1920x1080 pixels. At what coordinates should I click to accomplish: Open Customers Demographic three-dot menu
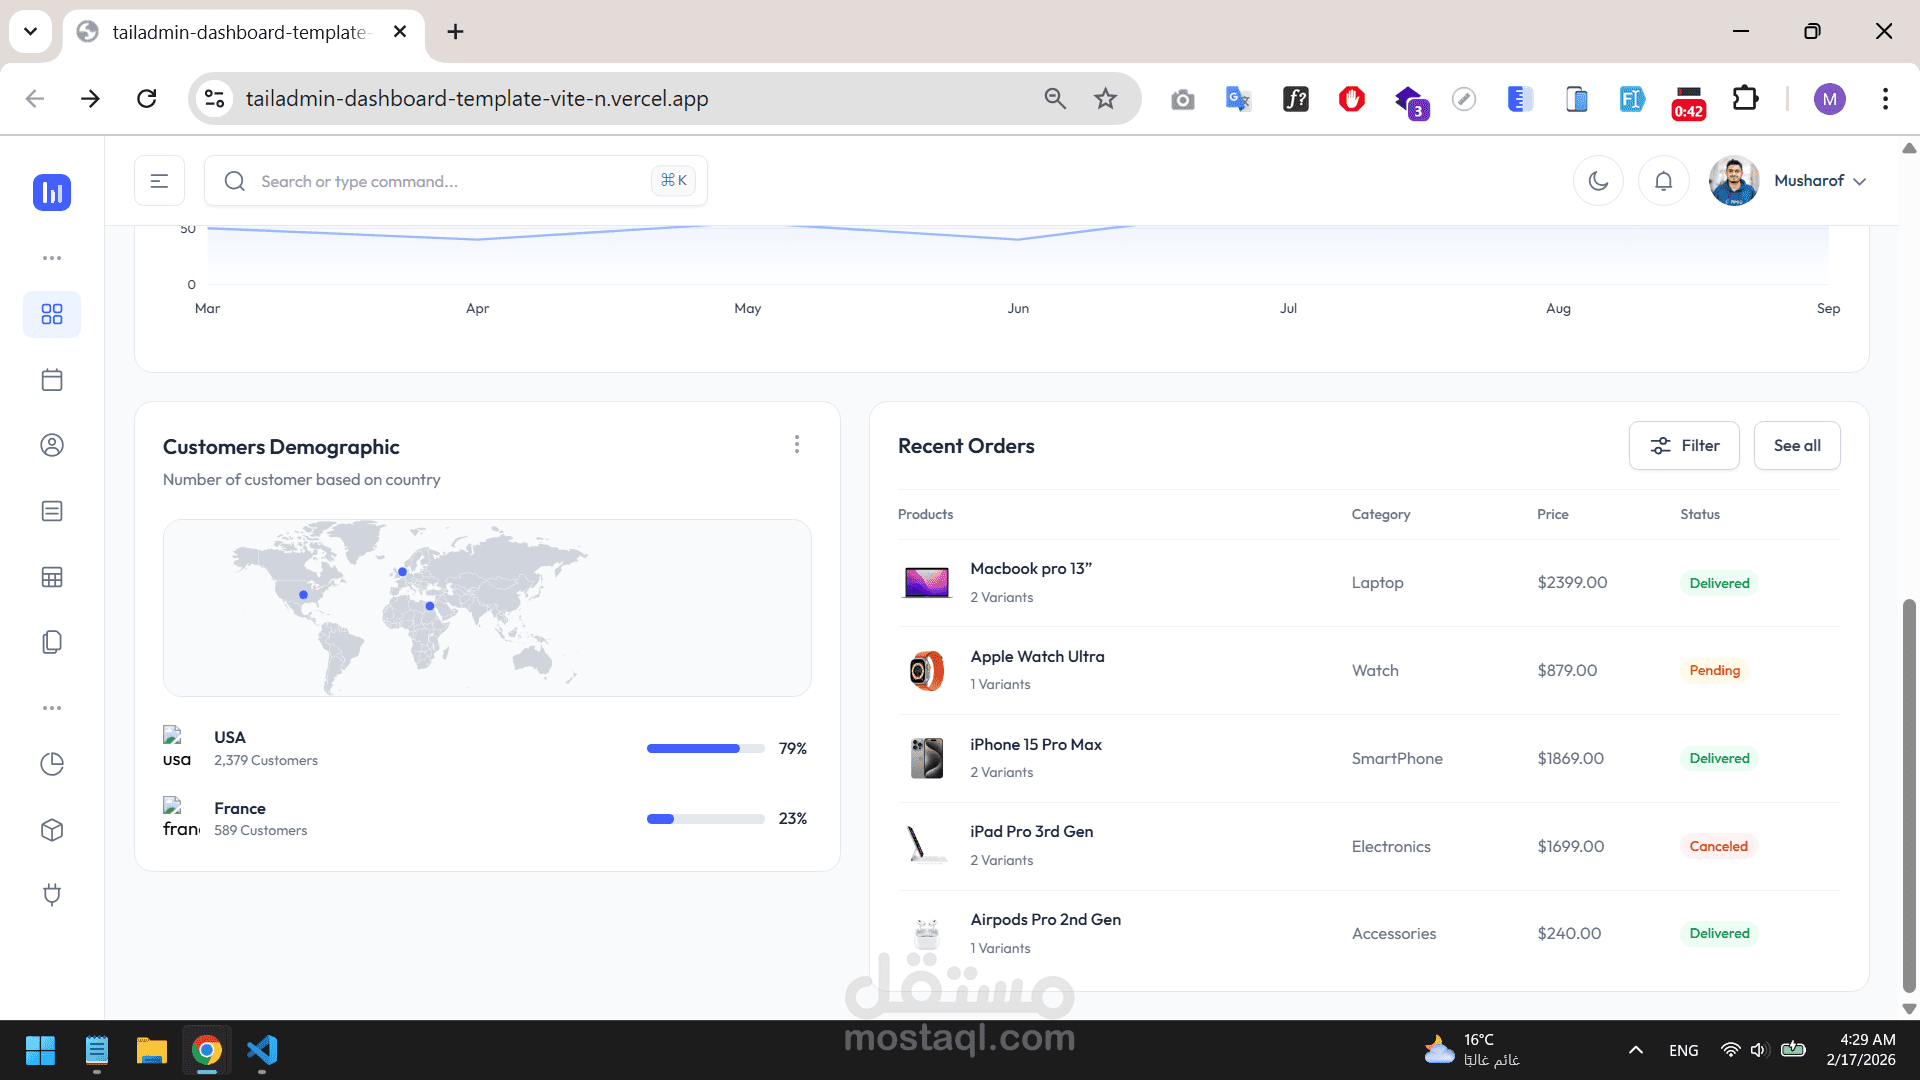796,444
